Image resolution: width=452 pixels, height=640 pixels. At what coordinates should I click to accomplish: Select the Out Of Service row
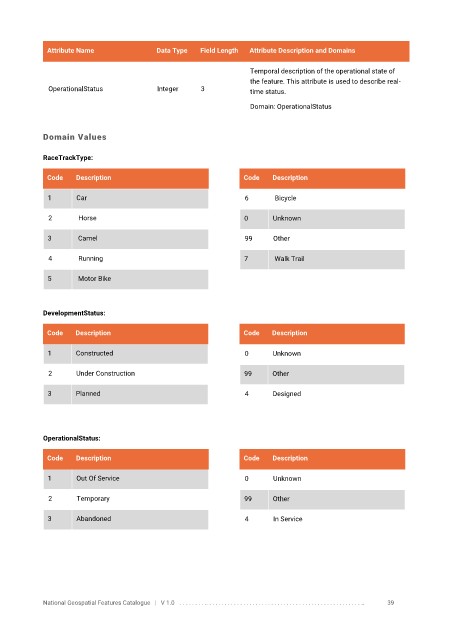pyautogui.click(x=126, y=478)
